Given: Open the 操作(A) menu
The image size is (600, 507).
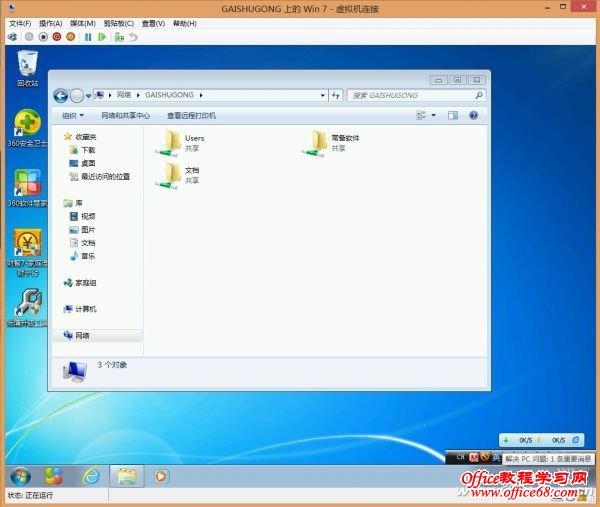Looking at the screenshot, I should point(51,24).
